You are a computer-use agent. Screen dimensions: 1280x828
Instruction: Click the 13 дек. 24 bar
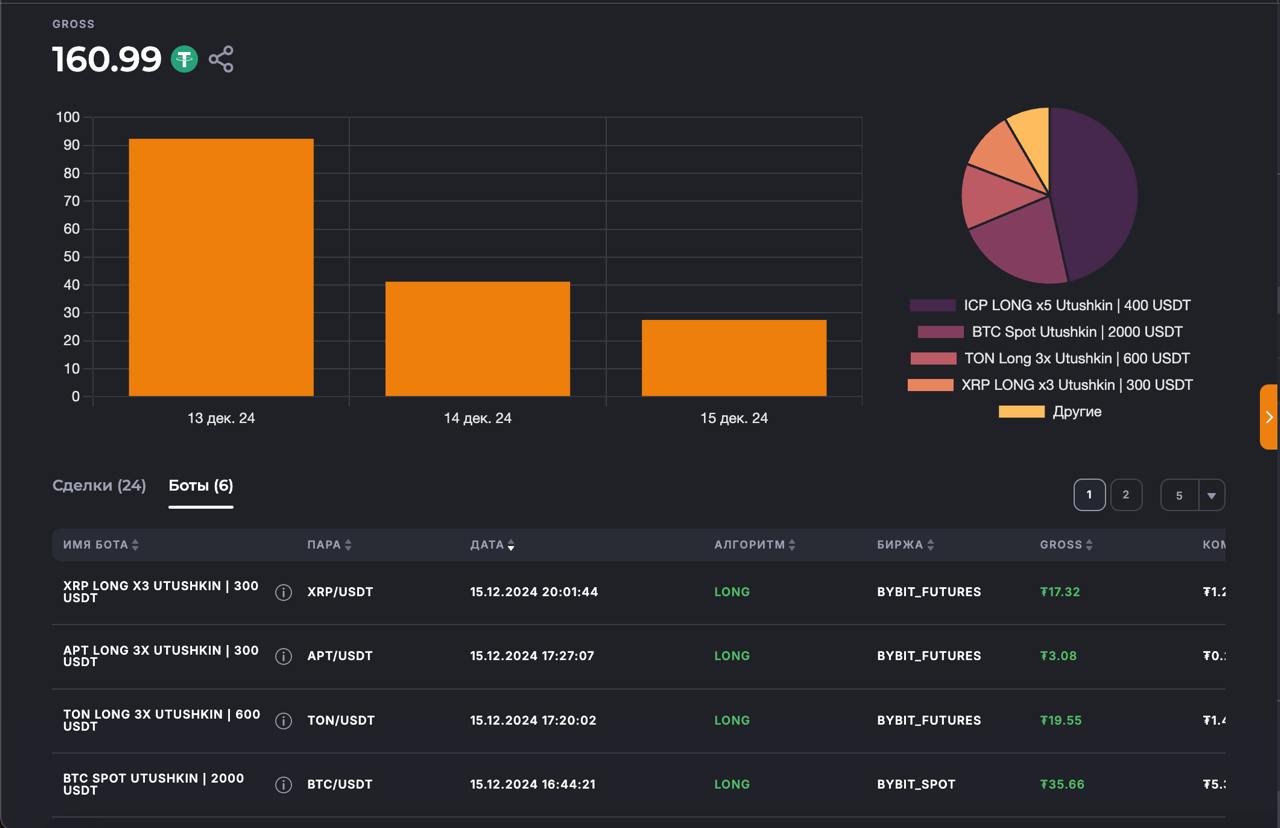click(221, 267)
